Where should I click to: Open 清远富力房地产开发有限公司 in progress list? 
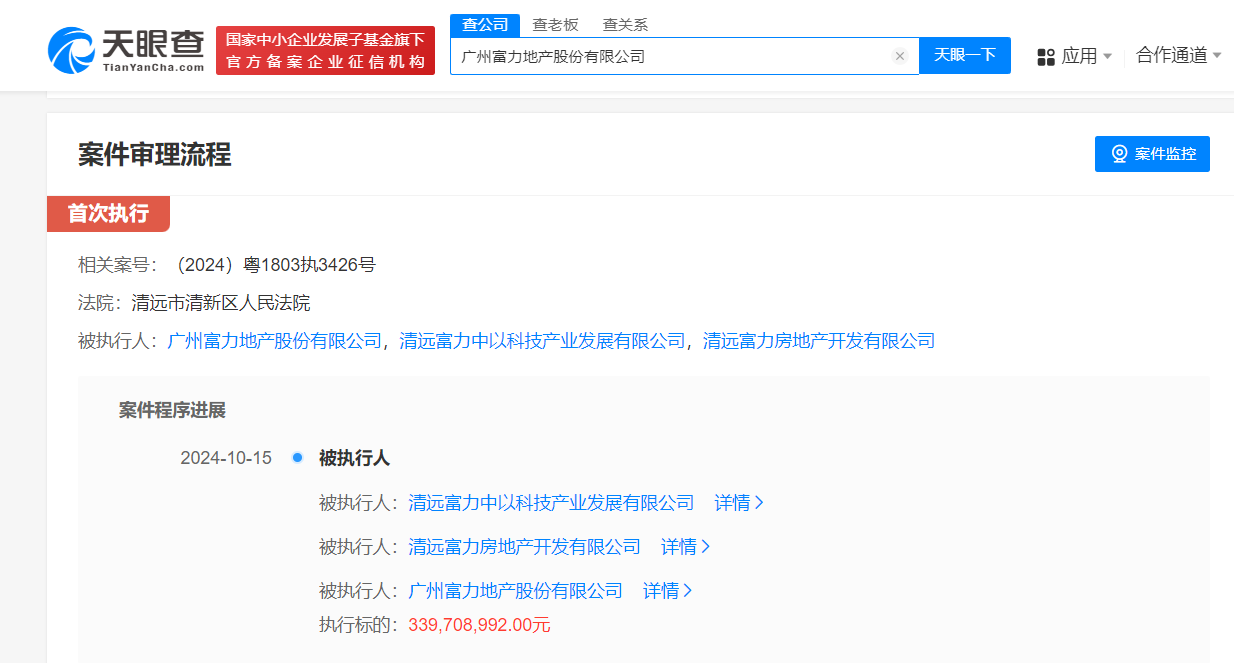524,547
